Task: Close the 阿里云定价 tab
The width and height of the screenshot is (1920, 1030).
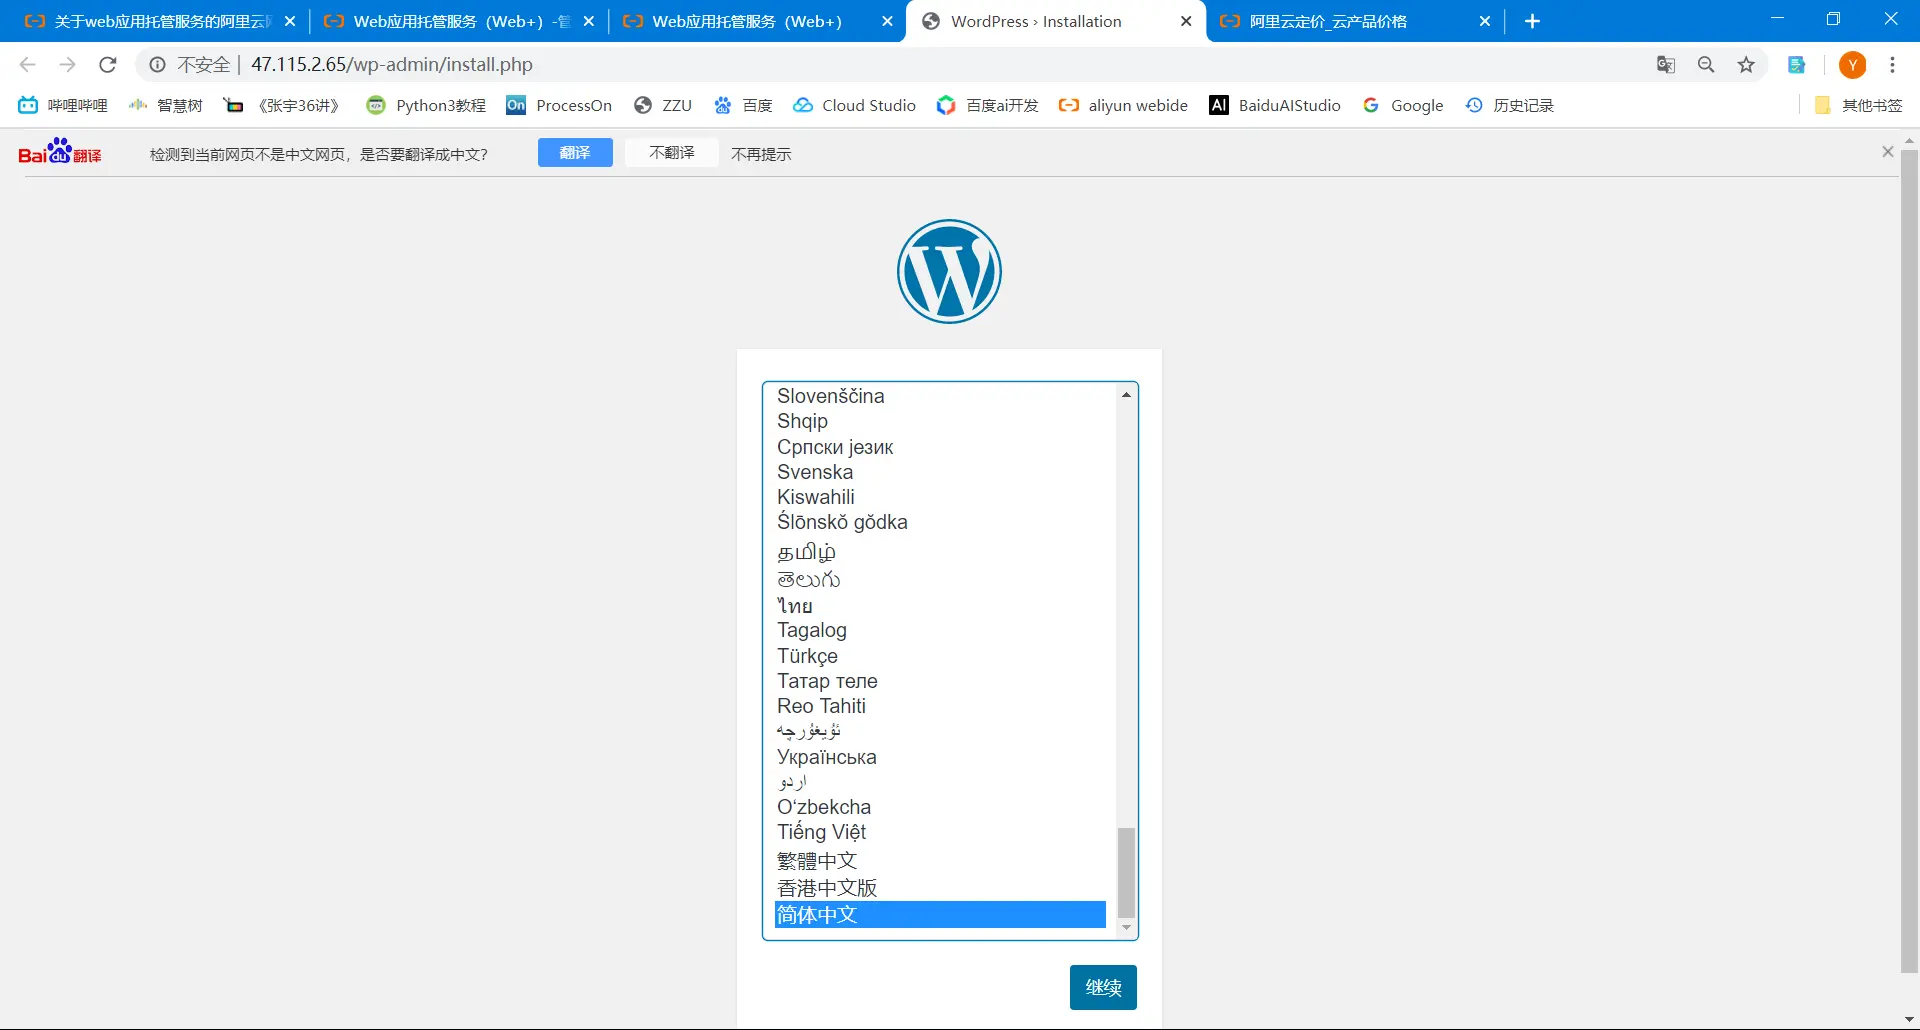Action: pos(1485,21)
